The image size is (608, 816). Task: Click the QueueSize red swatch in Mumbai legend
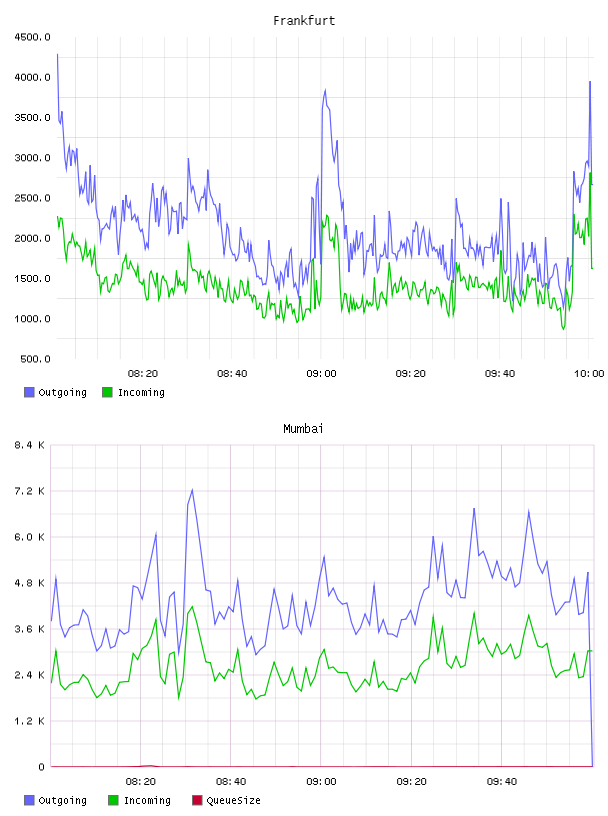click(197, 800)
